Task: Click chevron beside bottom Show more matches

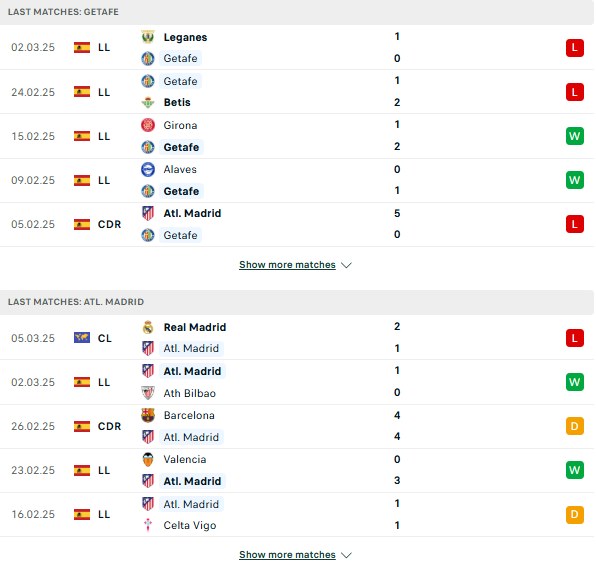Action: pyautogui.click(x=346, y=555)
